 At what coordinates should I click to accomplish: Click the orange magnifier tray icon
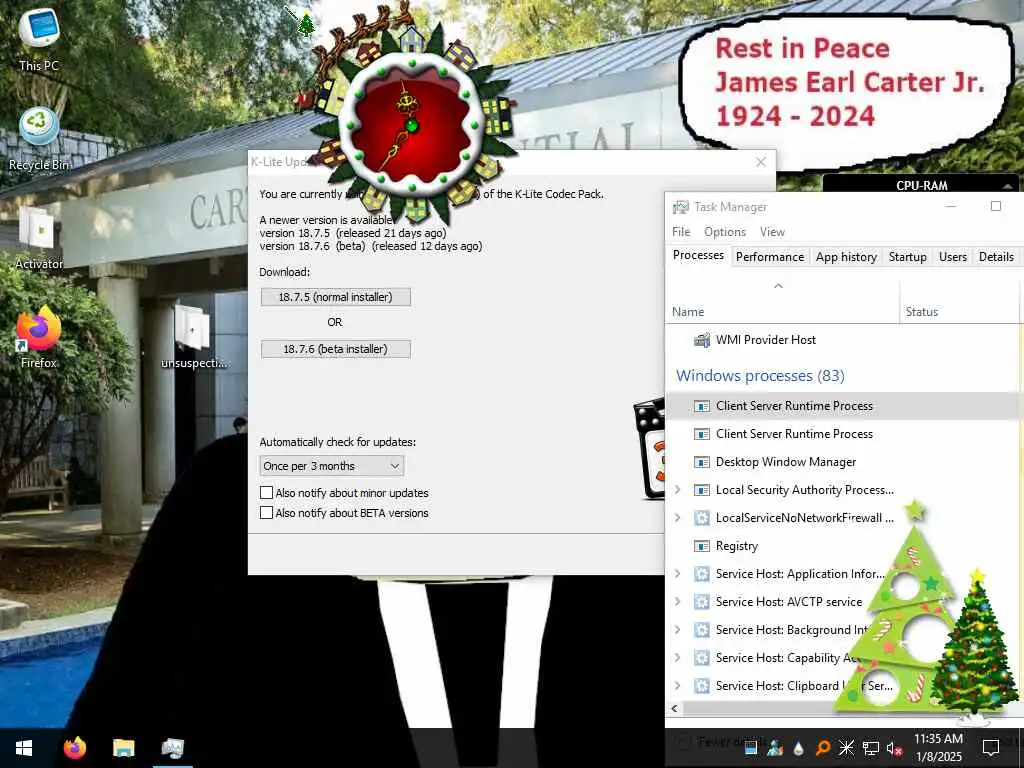(x=822, y=748)
